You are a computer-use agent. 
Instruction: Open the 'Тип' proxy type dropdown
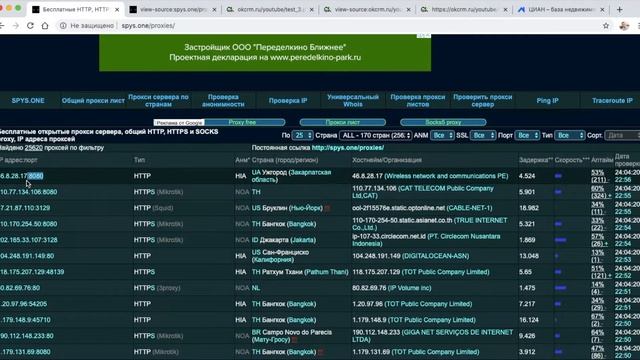pos(569,136)
